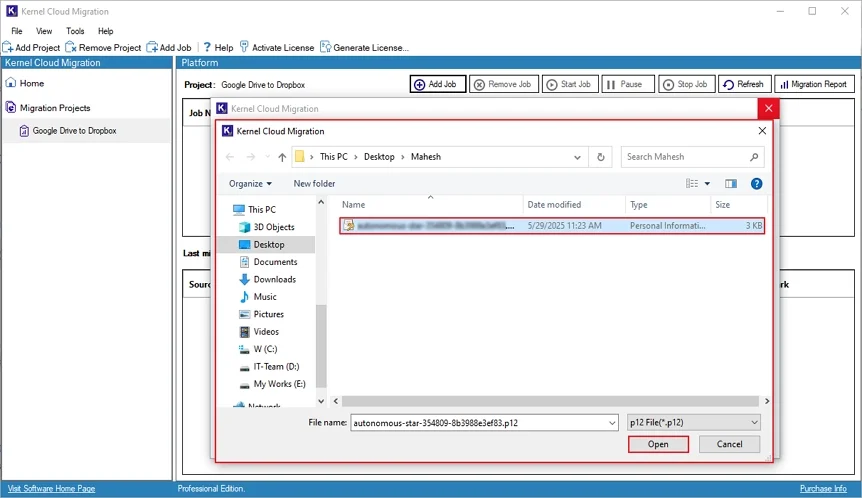Click Add Project in the toolbar
Image resolution: width=862 pixels, height=498 pixels.
pos(31,48)
